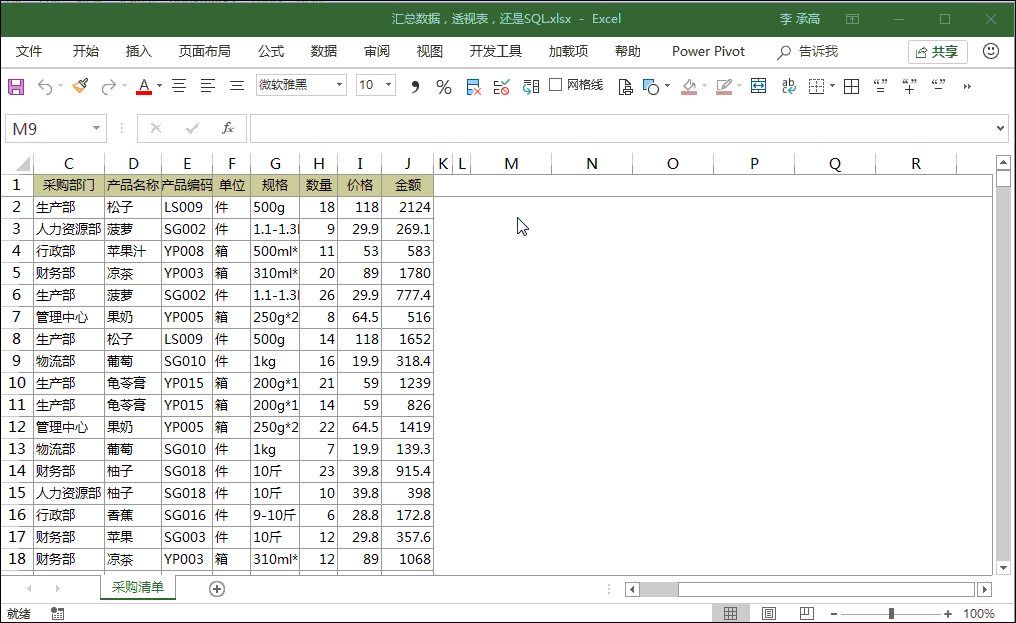Screen dimensions: 1016x623
Task: Click the 共享 share button
Action: tap(938, 52)
